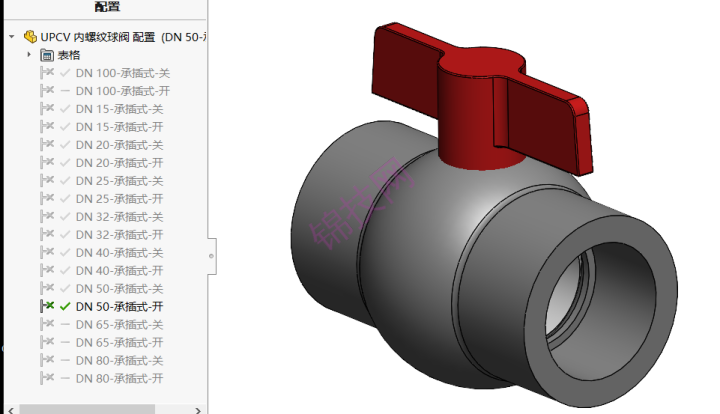Image resolution: width=720 pixels, height=414 pixels.
Task: Click the config icon beside DN 40-承插式-关
Action: tap(47, 252)
